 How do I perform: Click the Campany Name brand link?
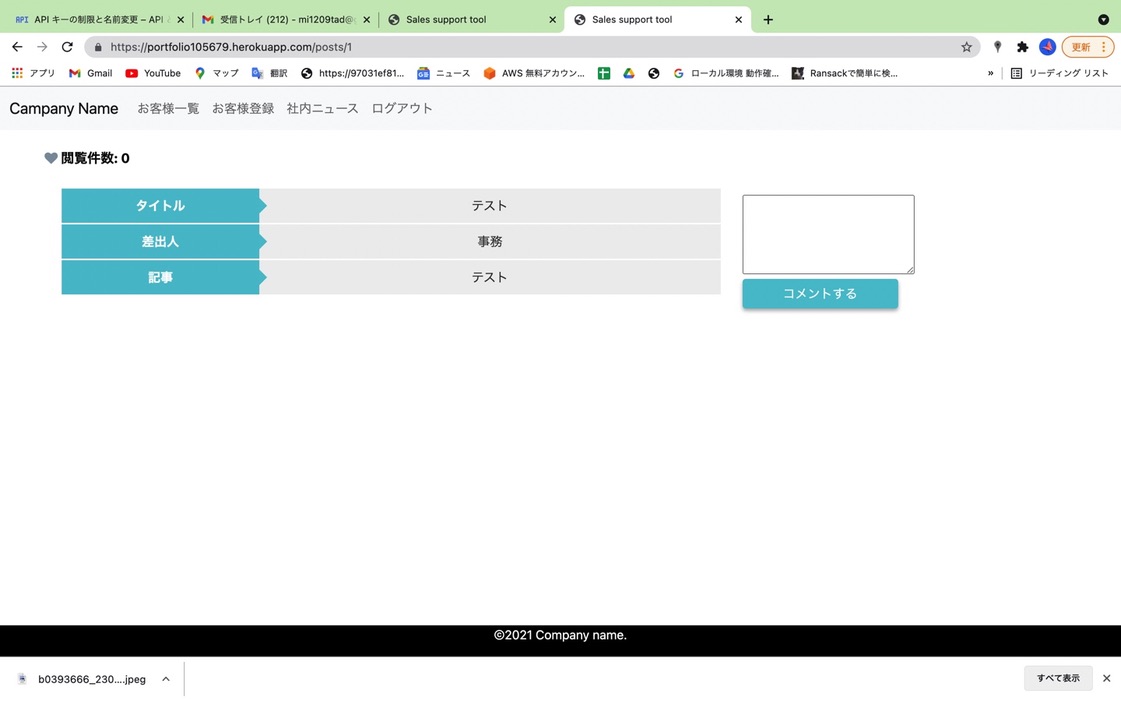[64, 109]
